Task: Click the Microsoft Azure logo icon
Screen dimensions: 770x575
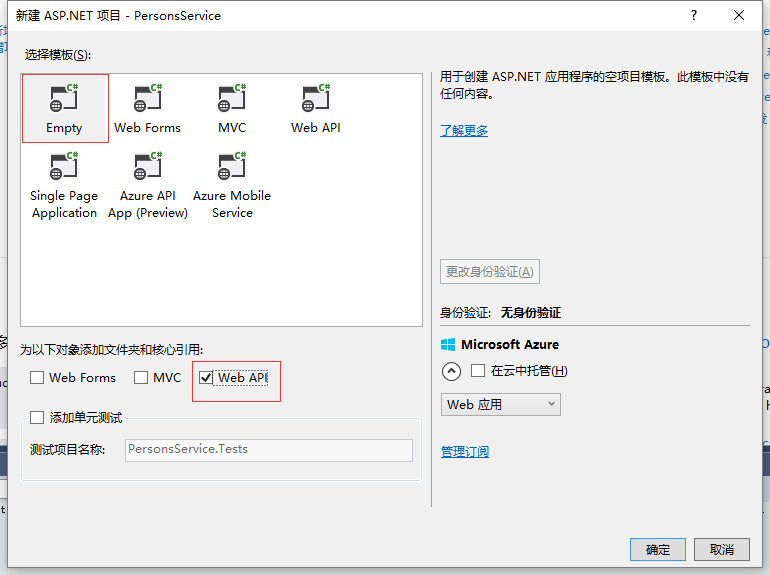Action: [448, 344]
